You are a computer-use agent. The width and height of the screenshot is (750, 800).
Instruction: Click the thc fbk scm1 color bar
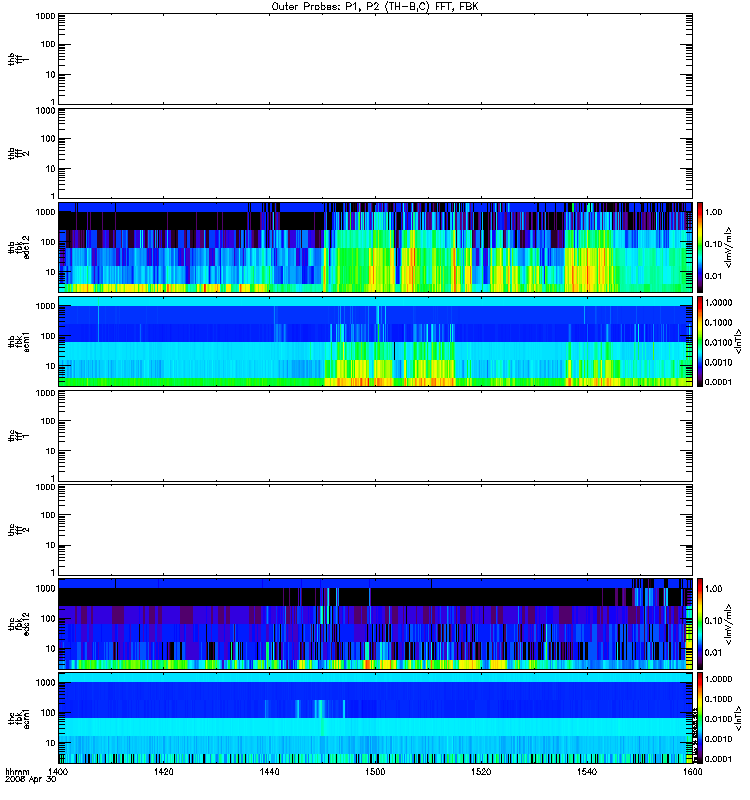[700, 718]
